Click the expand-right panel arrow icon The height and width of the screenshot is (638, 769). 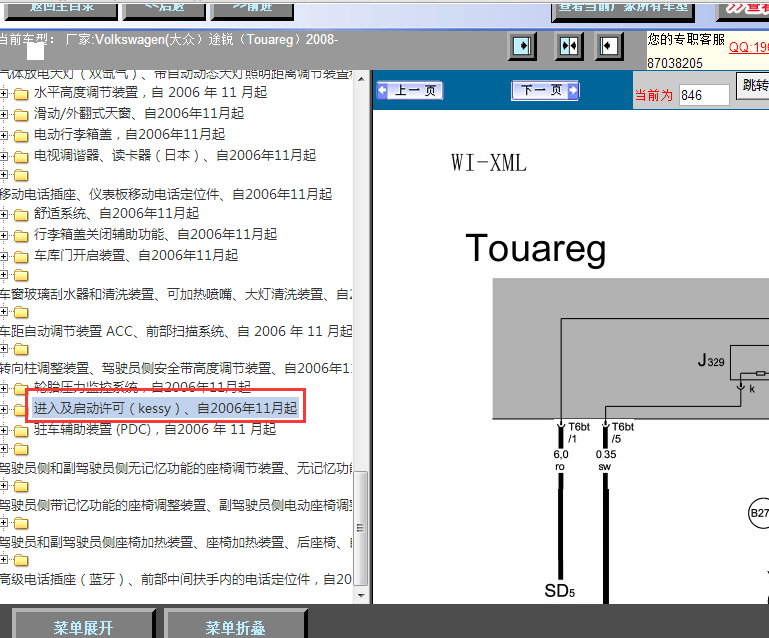point(523,47)
